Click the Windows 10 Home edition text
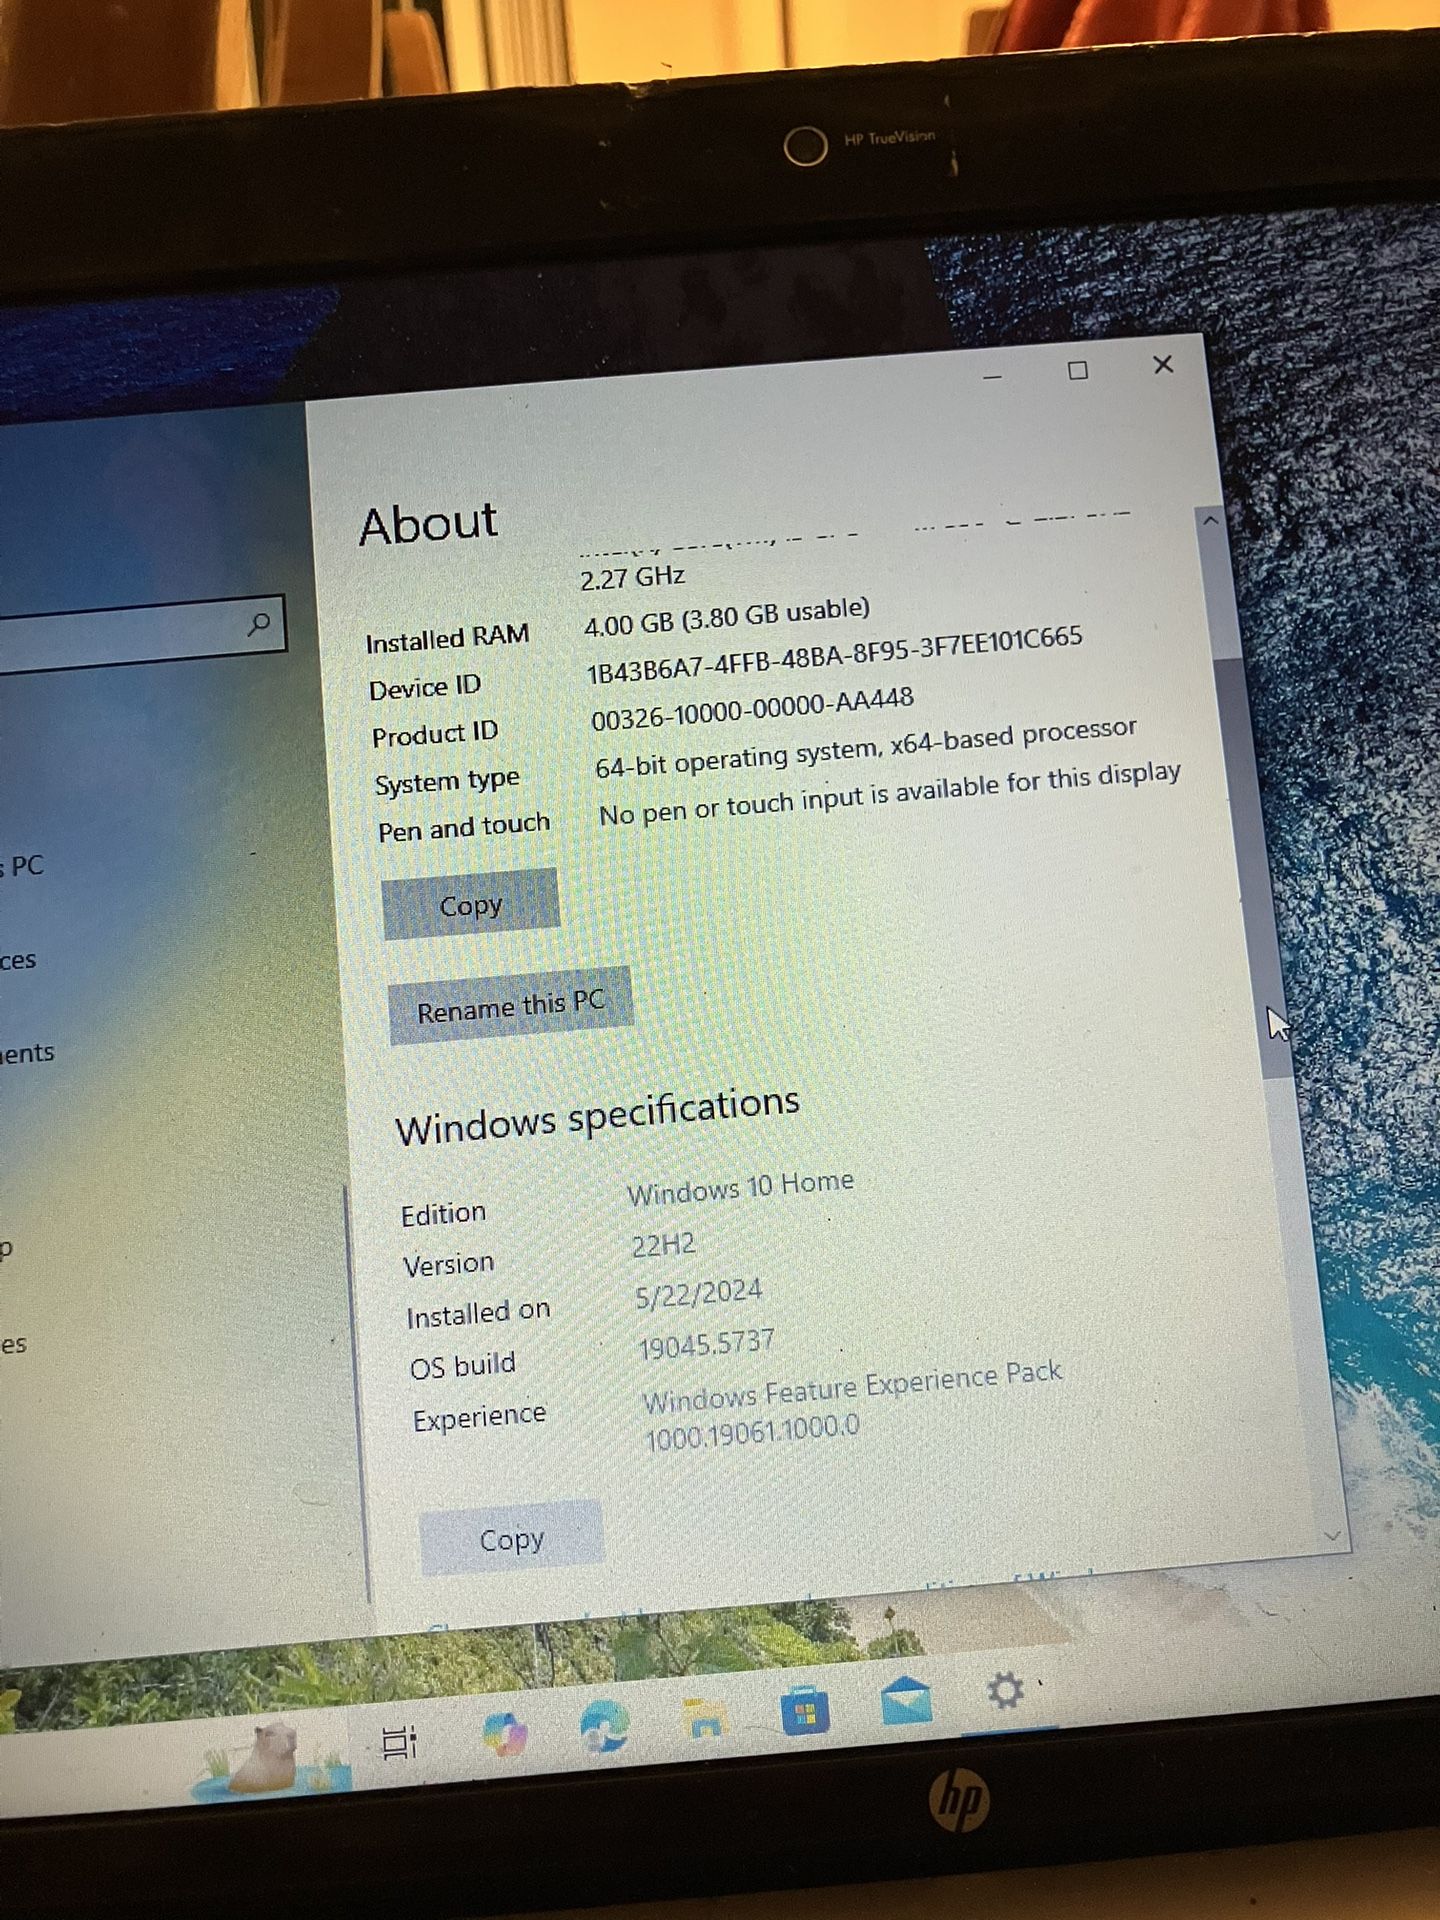 [x=740, y=1187]
